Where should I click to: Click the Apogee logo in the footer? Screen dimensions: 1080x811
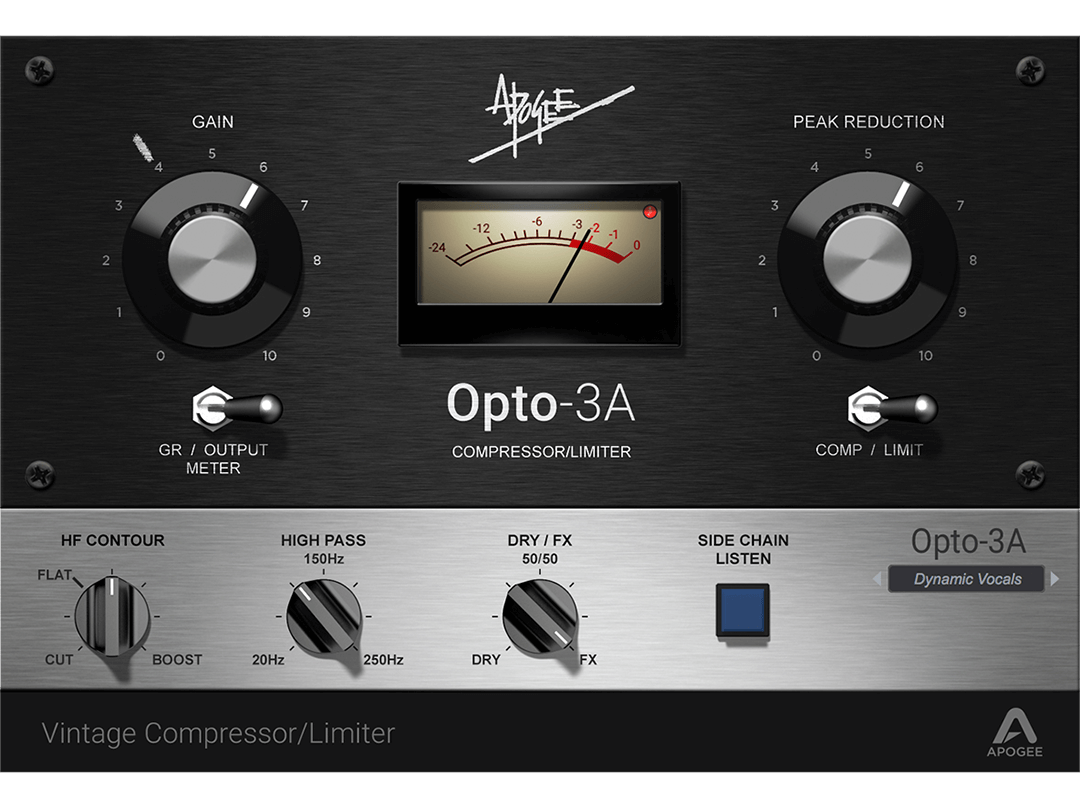click(x=1015, y=733)
